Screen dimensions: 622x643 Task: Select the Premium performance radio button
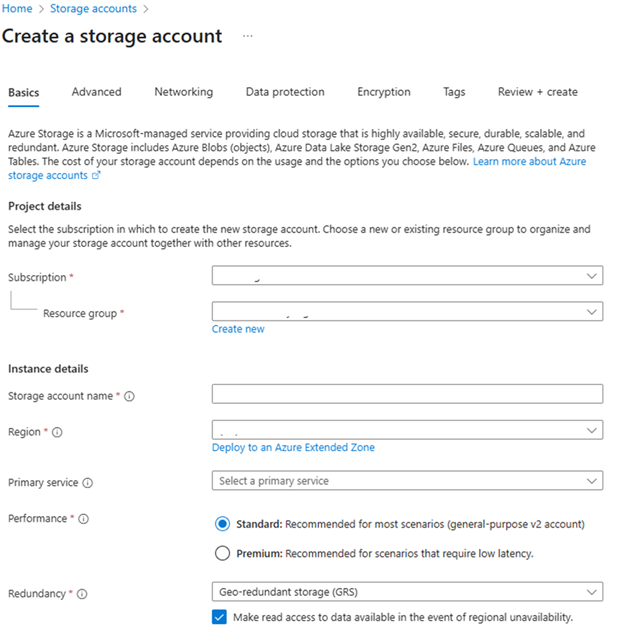tap(222, 553)
